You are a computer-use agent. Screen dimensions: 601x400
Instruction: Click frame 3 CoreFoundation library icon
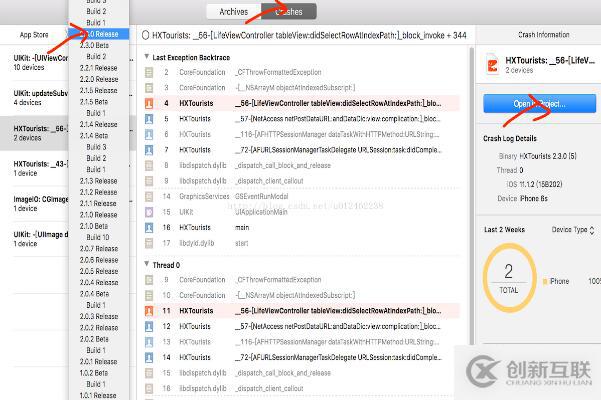click(x=149, y=88)
